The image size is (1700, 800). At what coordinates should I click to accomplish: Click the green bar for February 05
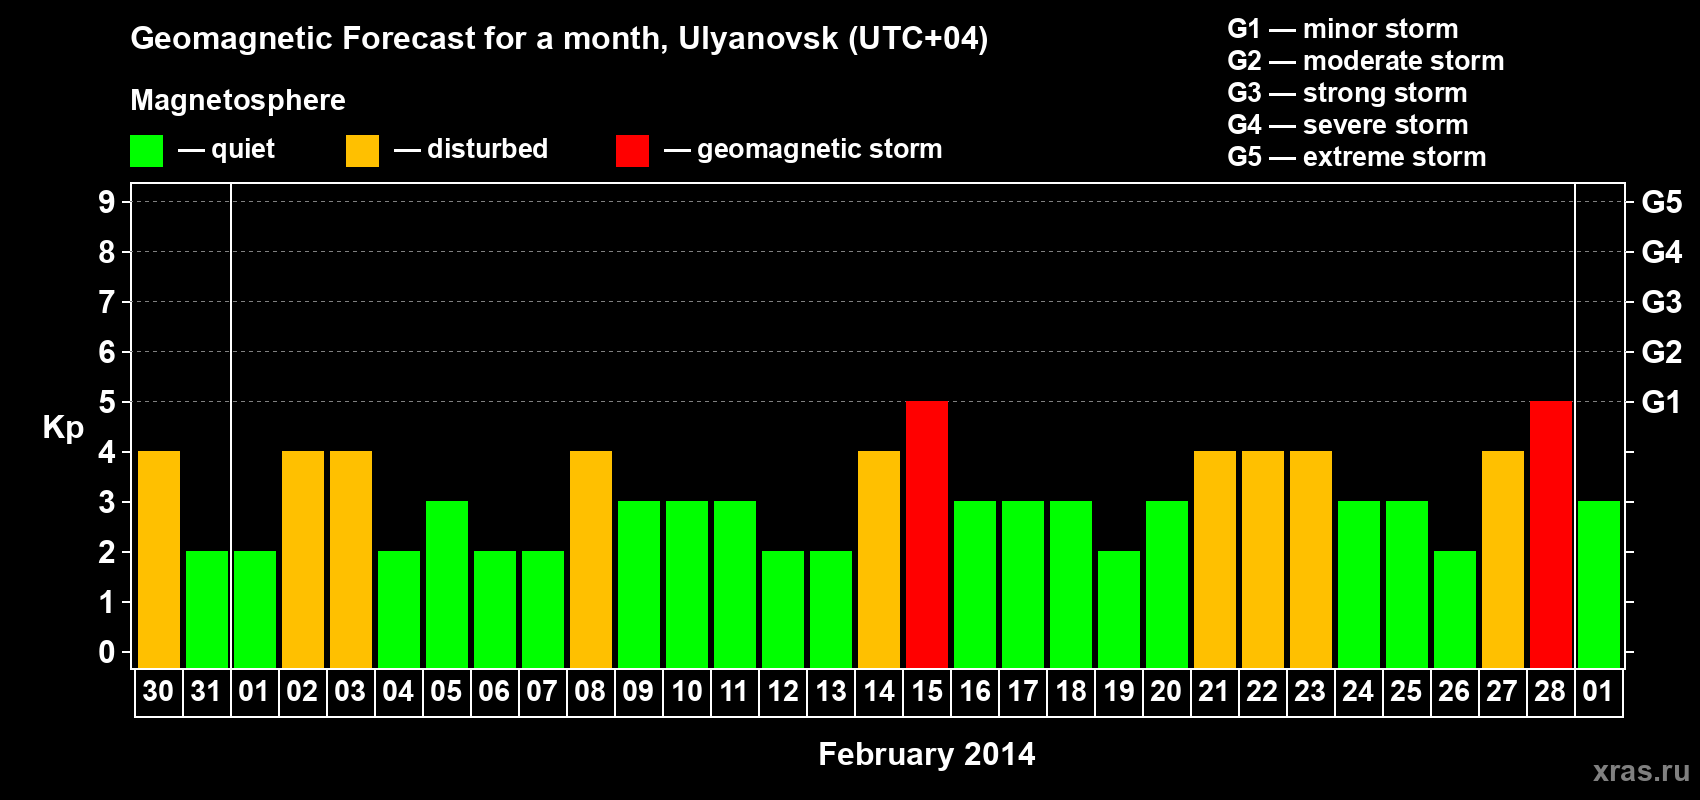(447, 585)
